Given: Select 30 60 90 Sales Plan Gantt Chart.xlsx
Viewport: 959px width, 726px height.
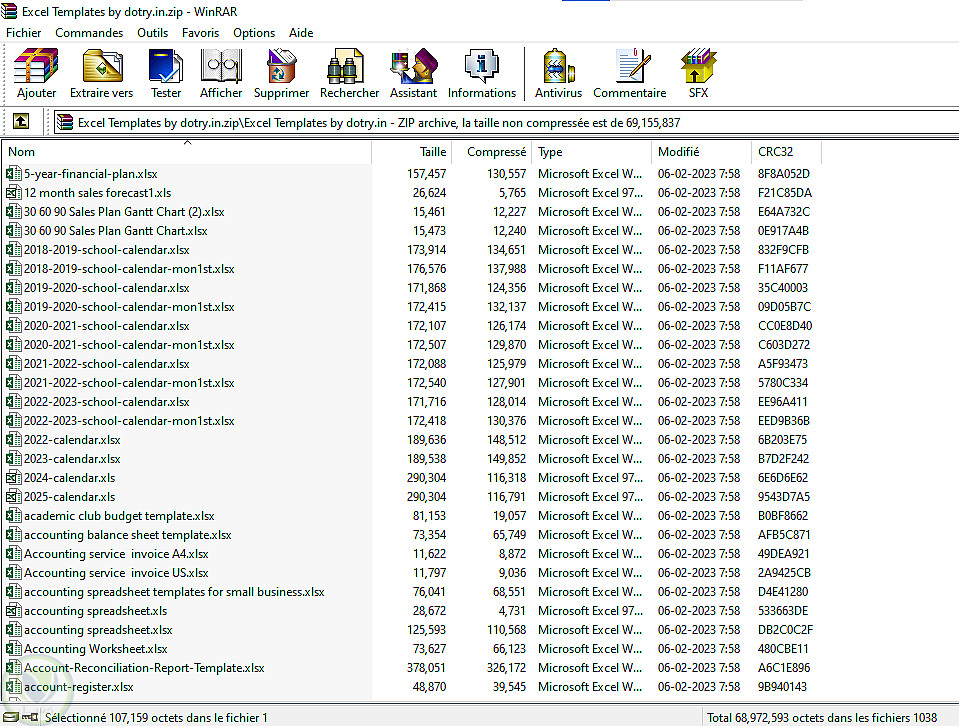Looking at the screenshot, I should [116, 231].
